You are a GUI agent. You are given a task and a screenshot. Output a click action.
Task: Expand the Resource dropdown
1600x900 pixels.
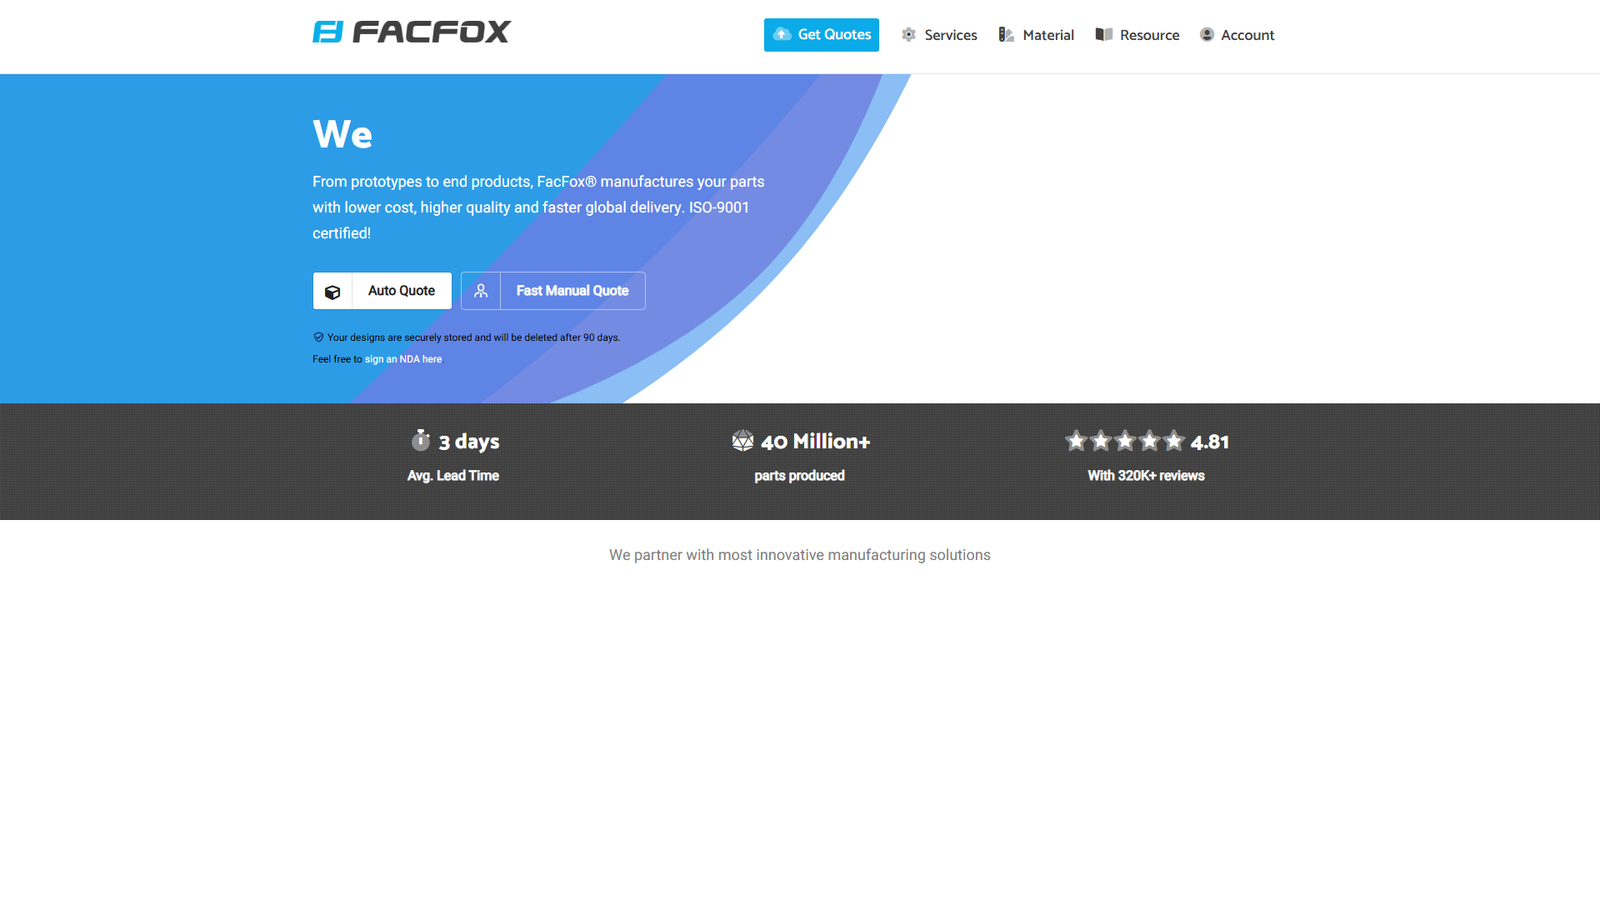point(1149,35)
